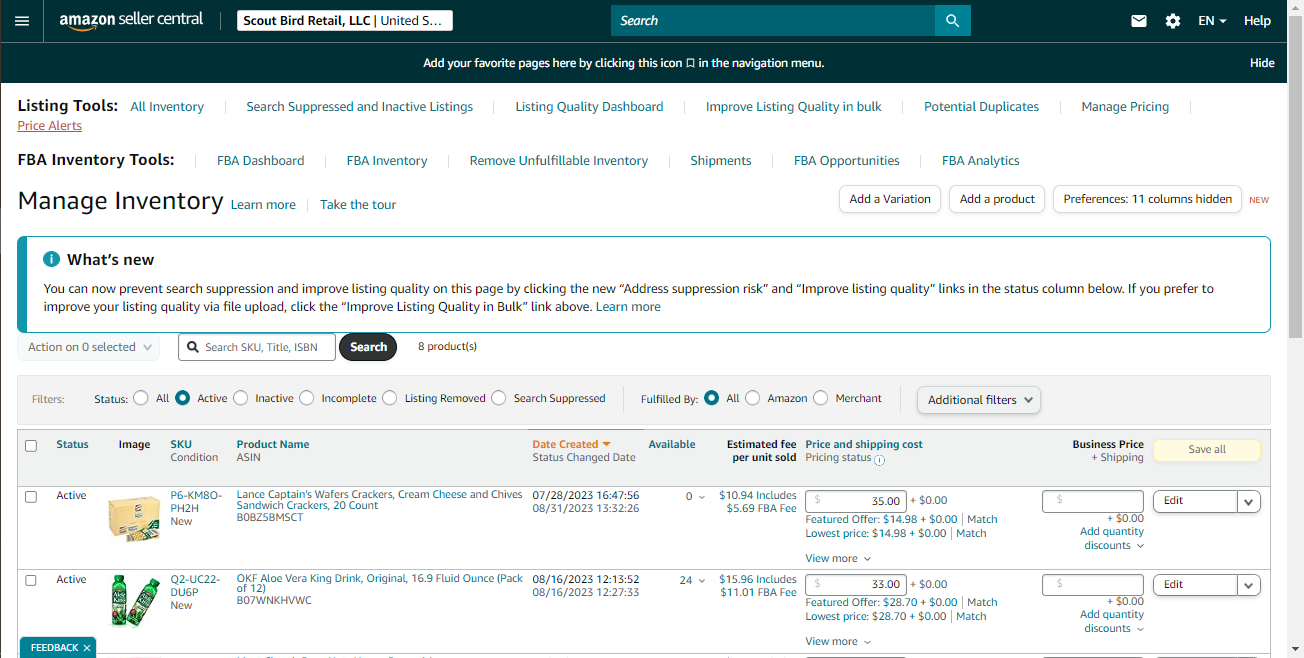Viewport: 1304px width, 658px height.
Task: Open the Price Alerts link
Action: [50, 126]
